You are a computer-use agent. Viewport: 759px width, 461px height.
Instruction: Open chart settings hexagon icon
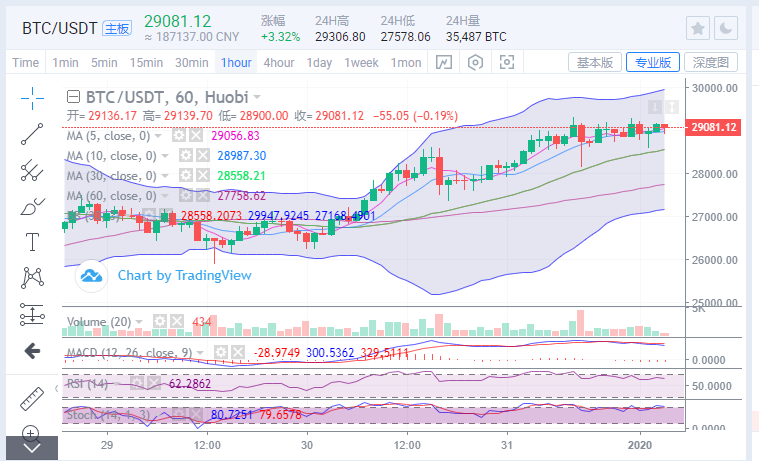click(475, 62)
